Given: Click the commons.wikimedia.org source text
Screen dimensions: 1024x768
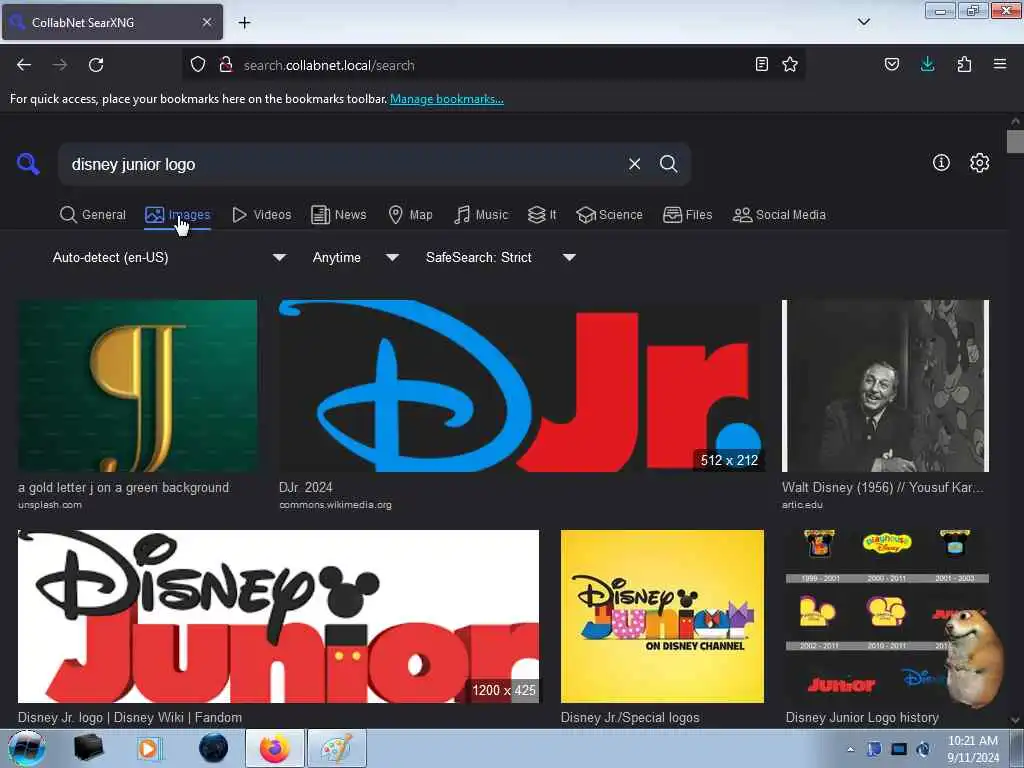Looking at the screenshot, I should tap(335, 505).
